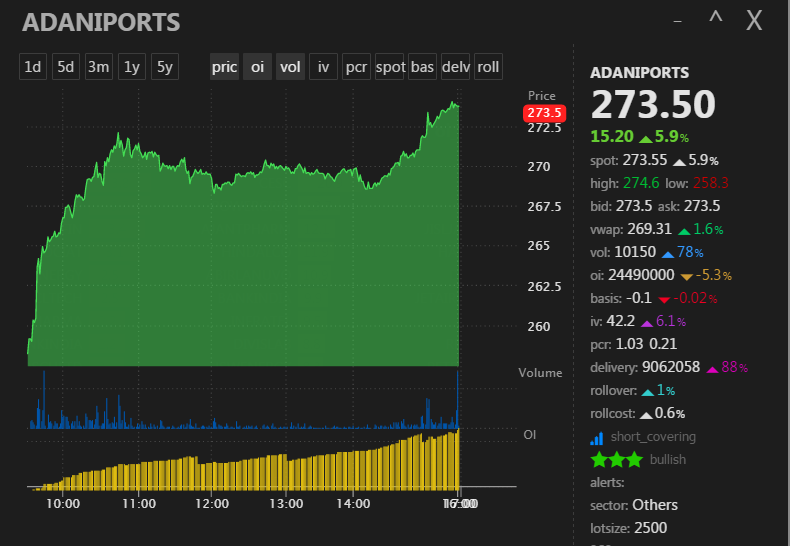The width and height of the screenshot is (790, 546).
Task: Enable the pcr chart series
Action: (356, 67)
